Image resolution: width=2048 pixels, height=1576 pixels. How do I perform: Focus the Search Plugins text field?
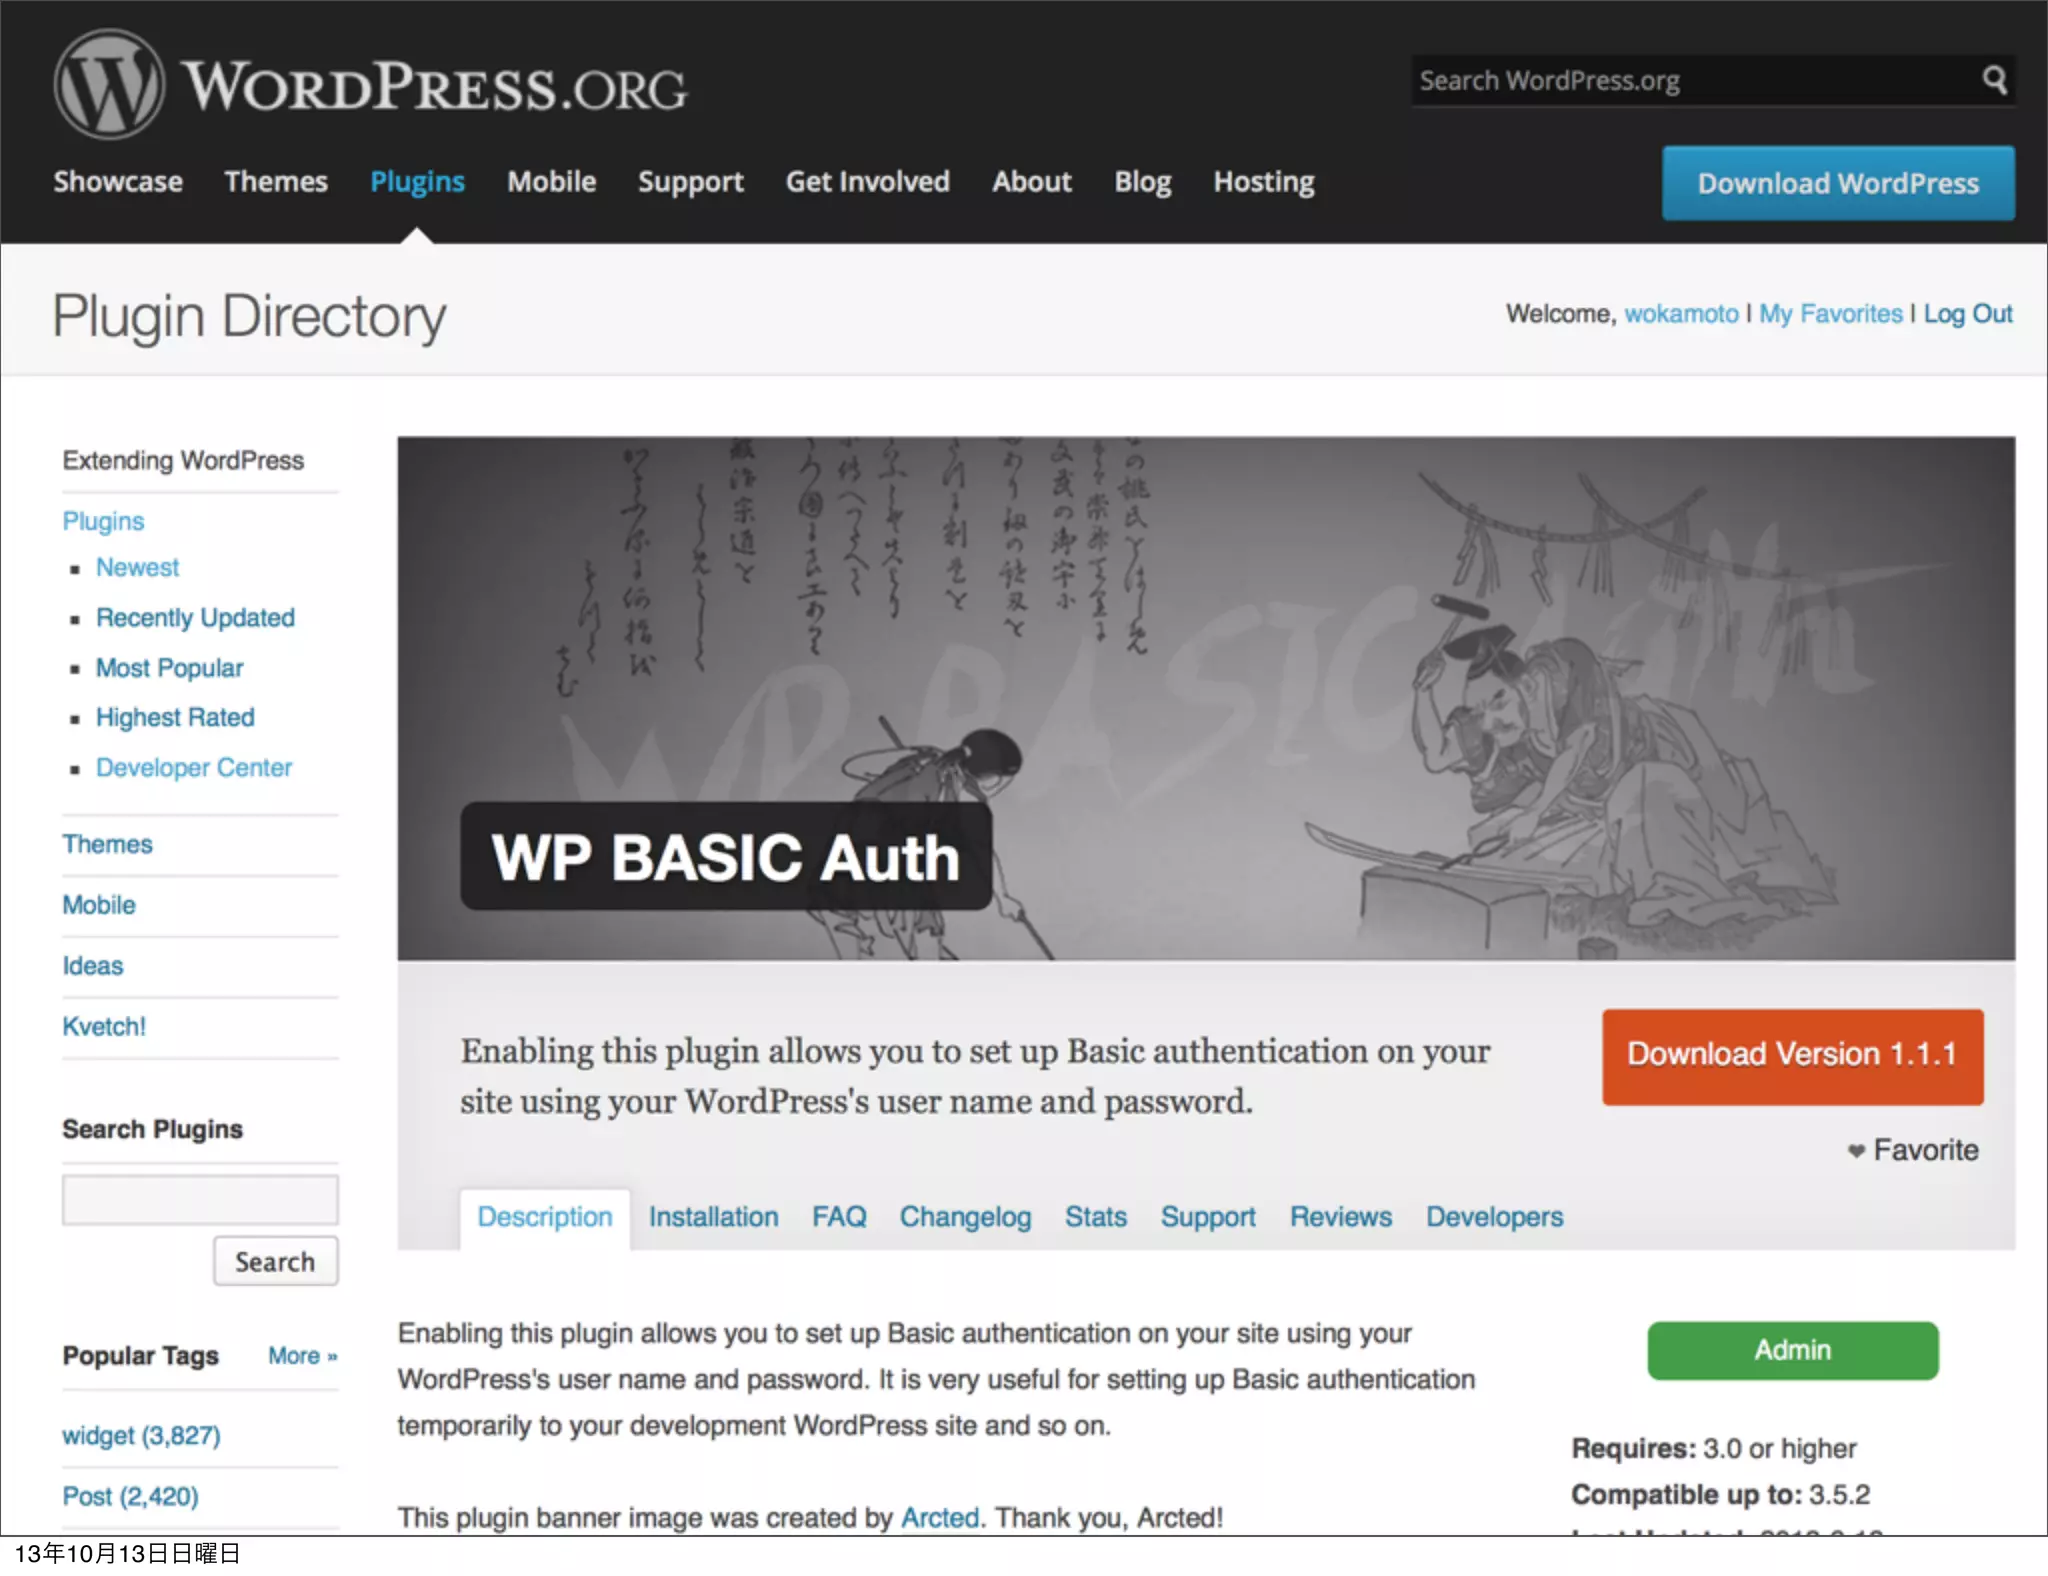[200, 1200]
